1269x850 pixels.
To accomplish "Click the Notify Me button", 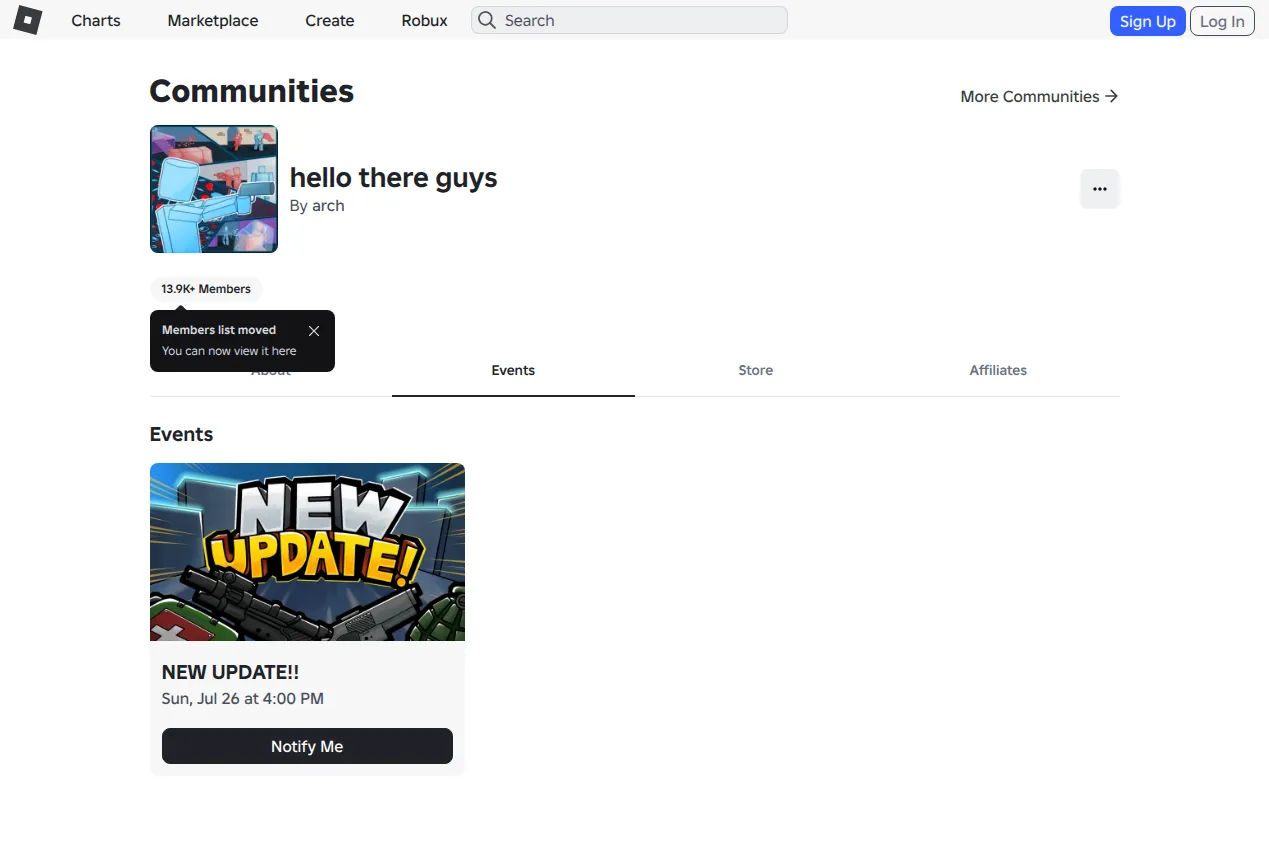I will (307, 746).
